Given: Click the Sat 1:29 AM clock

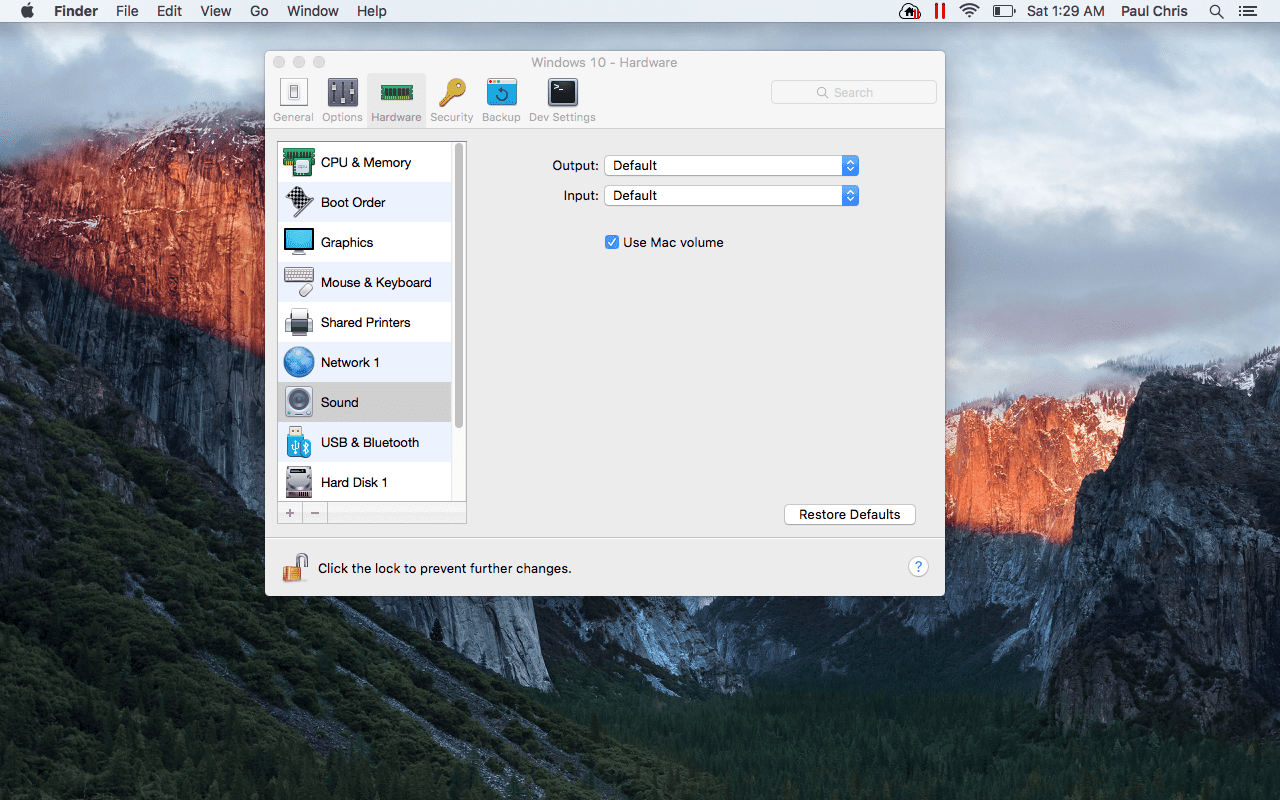Looking at the screenshot, I should point(1066,11).
